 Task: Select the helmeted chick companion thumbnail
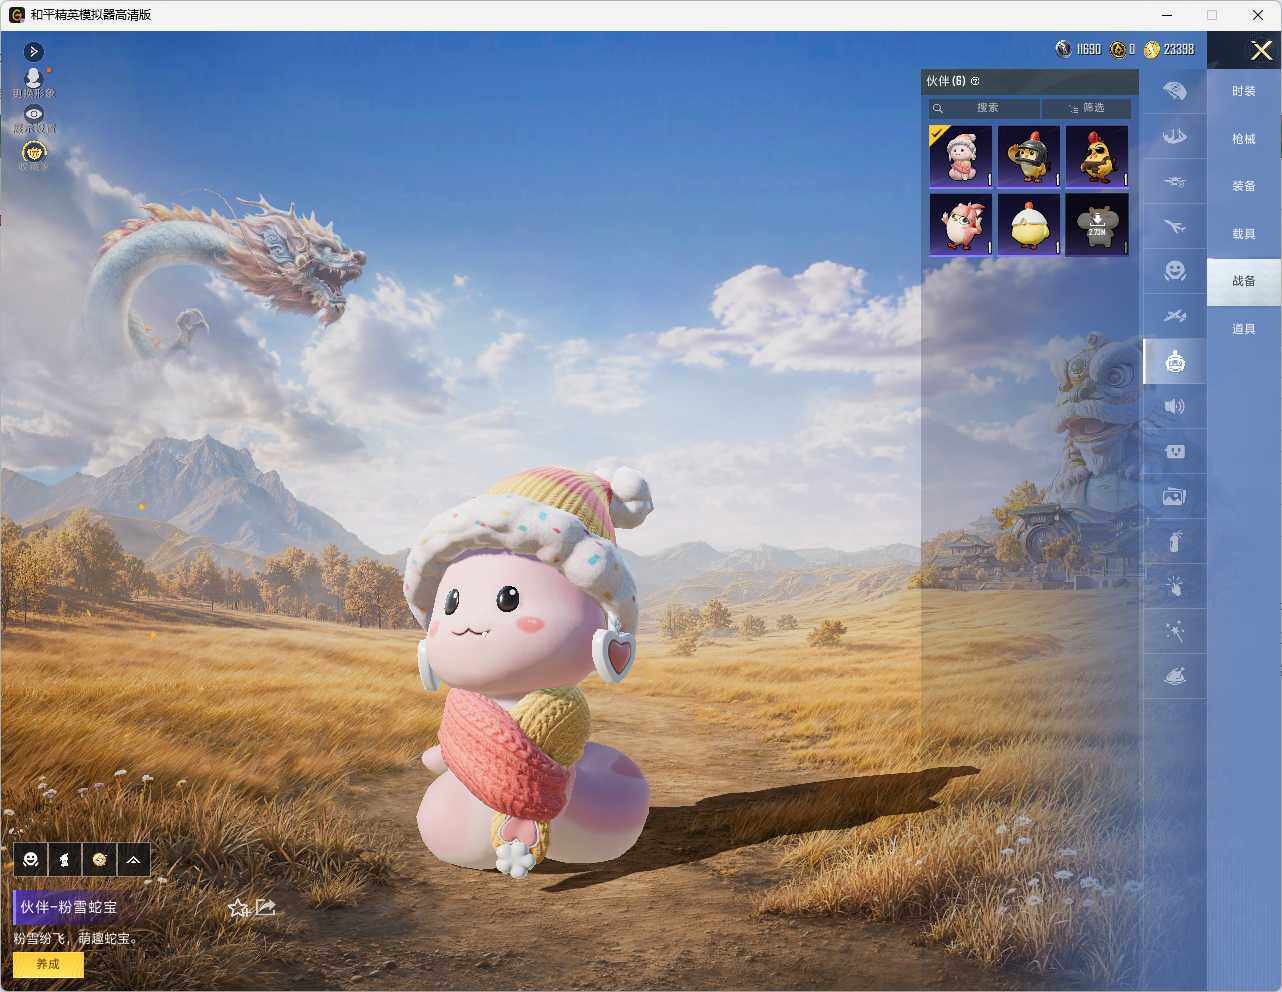(x=1029, y=156)
